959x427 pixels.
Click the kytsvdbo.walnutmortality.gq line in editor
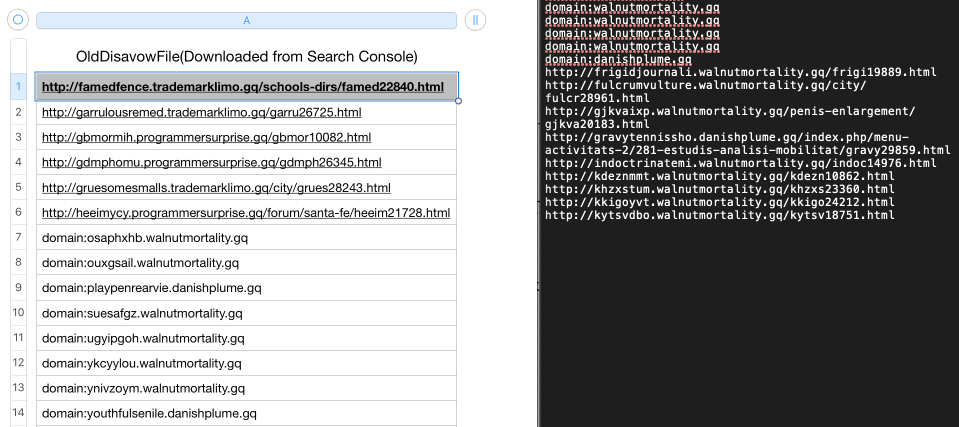click(x=720, y=215)
